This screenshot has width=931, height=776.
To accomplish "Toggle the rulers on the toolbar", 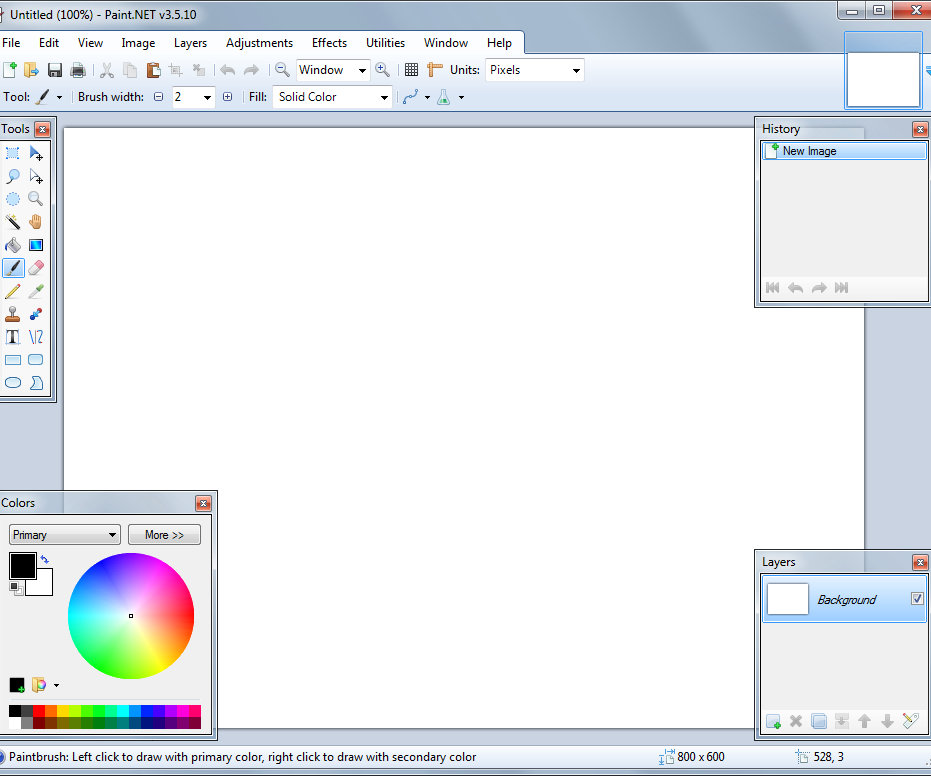I will point(435,70).
